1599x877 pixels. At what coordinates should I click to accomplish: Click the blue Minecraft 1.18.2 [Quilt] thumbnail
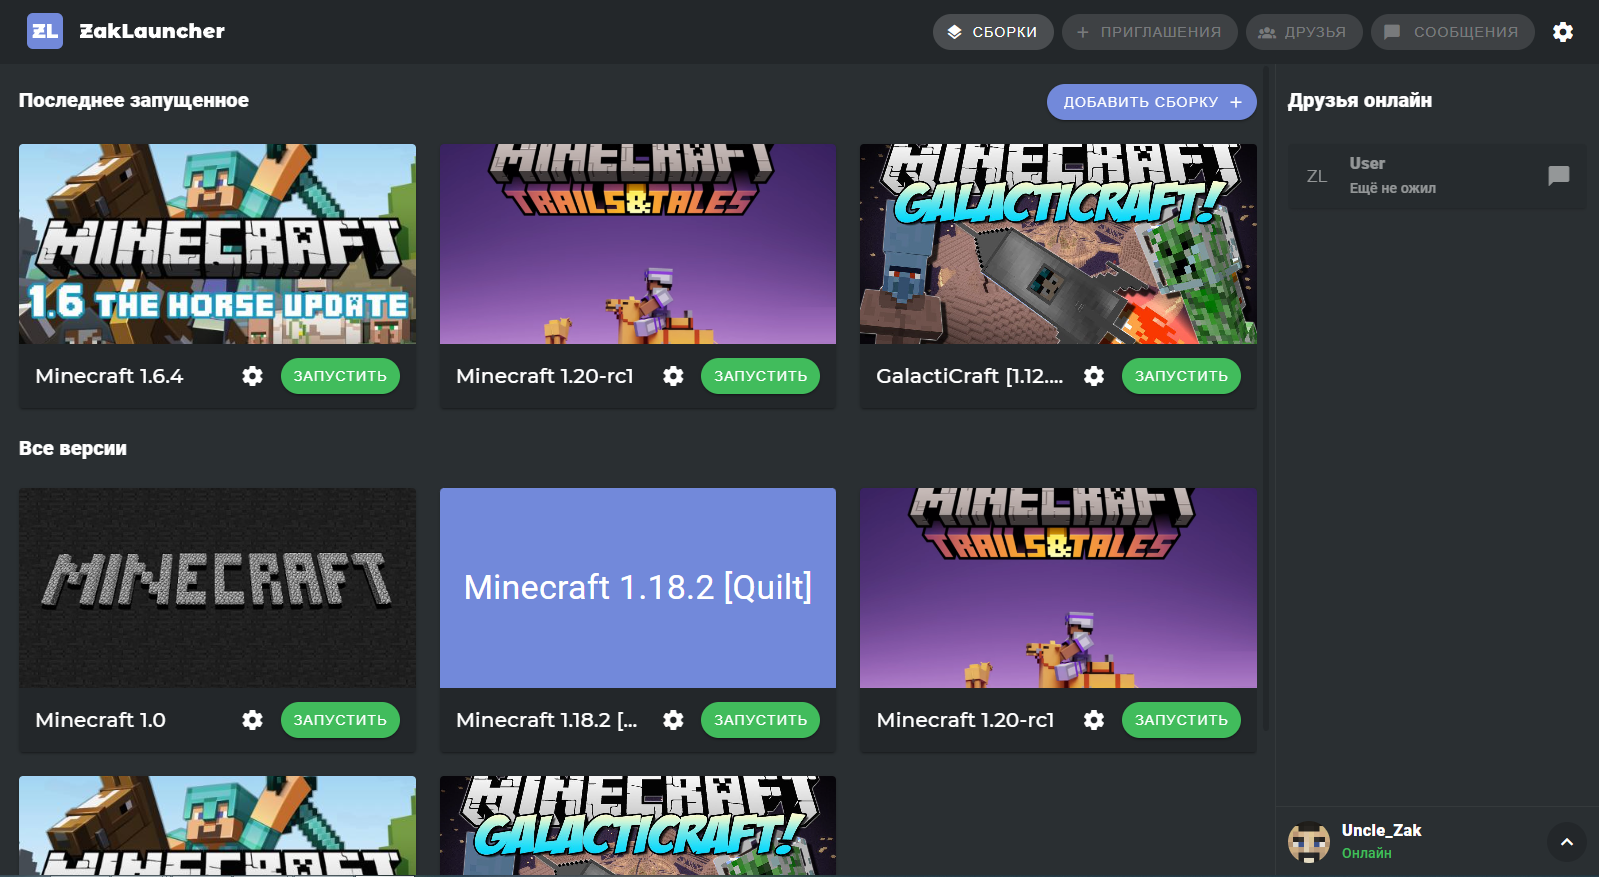coord(638,588)
